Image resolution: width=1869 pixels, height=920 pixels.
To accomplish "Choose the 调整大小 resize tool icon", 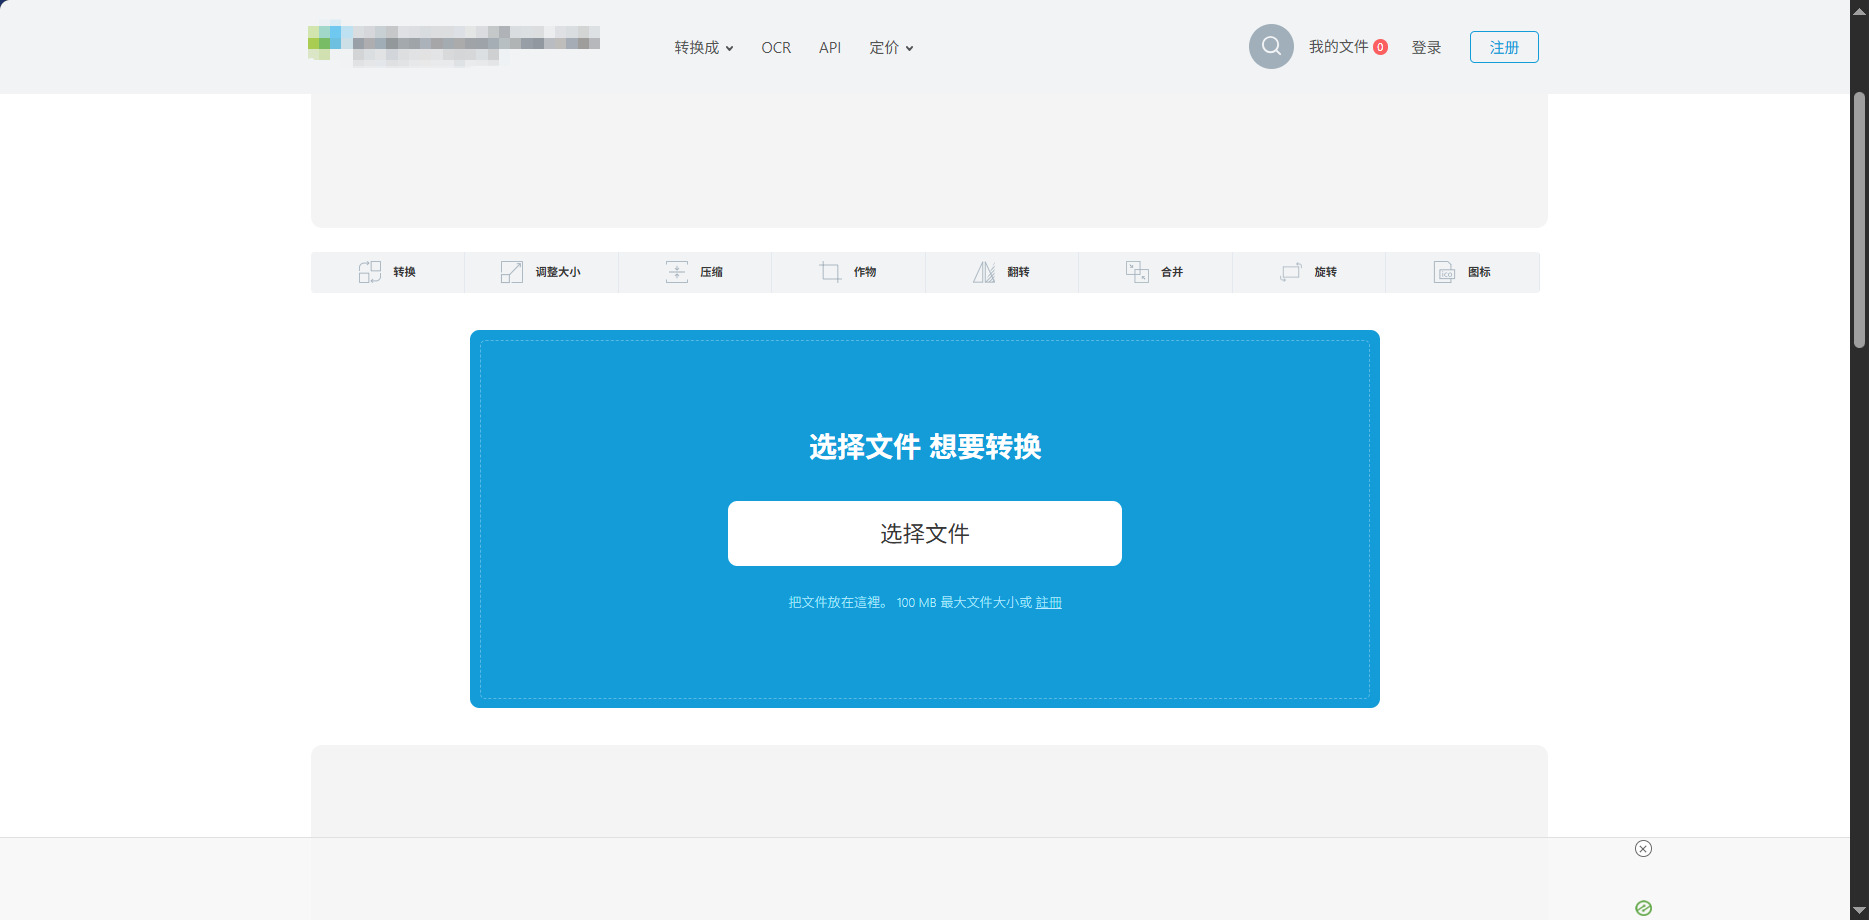I will pos(512,272).
